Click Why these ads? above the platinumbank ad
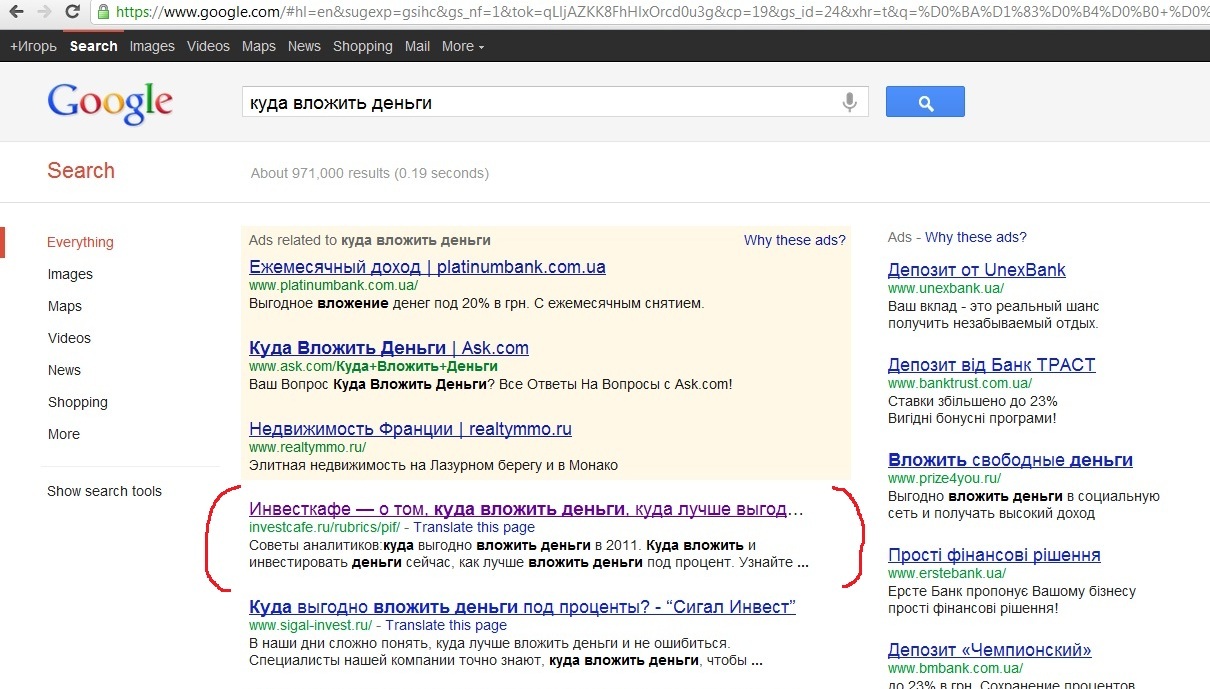 coord(794,240)
